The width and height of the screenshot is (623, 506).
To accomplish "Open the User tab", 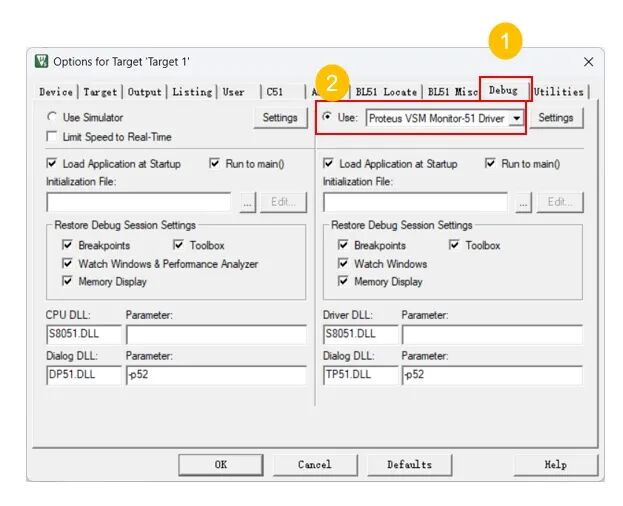I will point(233,92).
